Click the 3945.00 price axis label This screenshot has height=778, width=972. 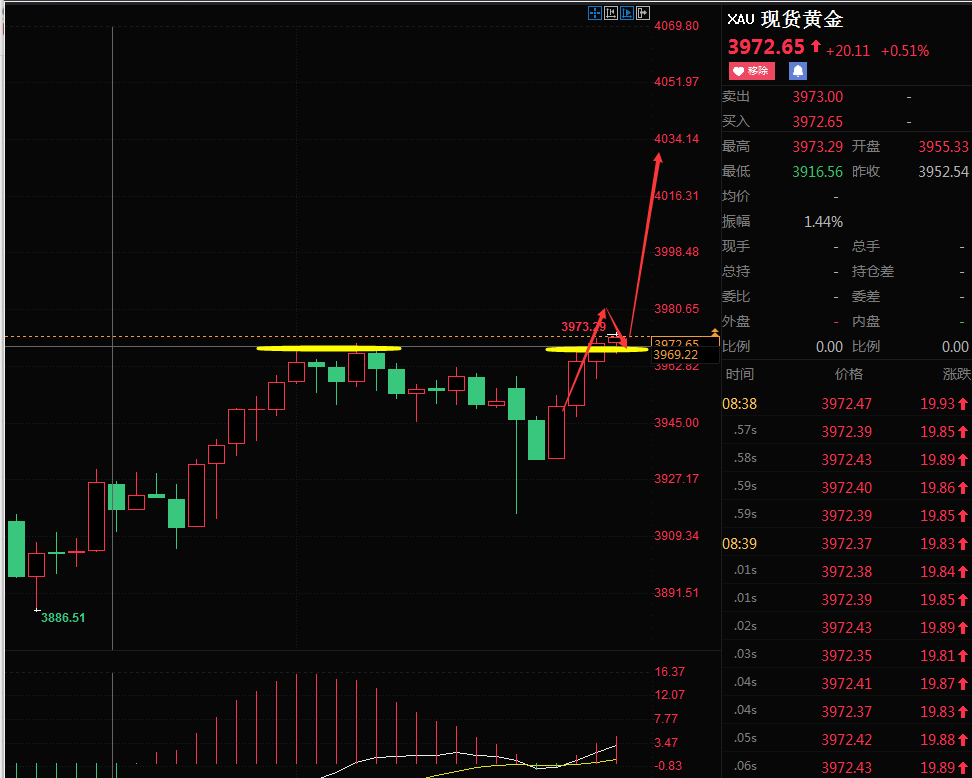click(x=676, y=423)
